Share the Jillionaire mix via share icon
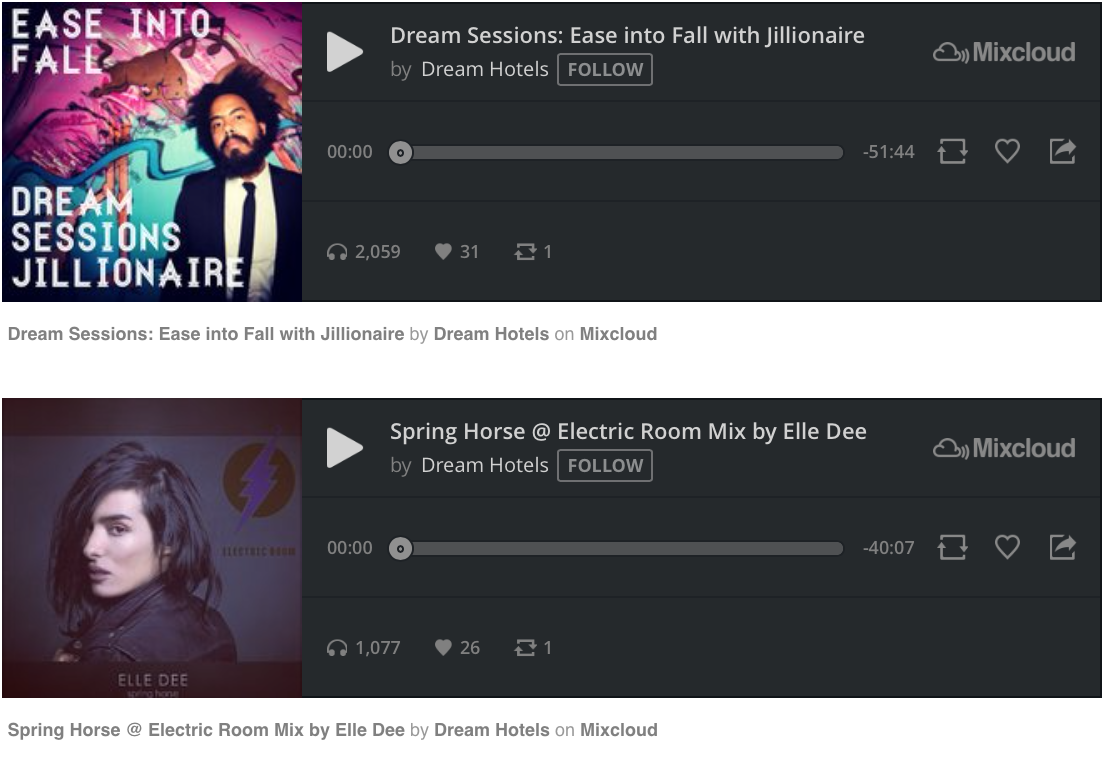1102x760 pixels. click(x=1063, y=151)
